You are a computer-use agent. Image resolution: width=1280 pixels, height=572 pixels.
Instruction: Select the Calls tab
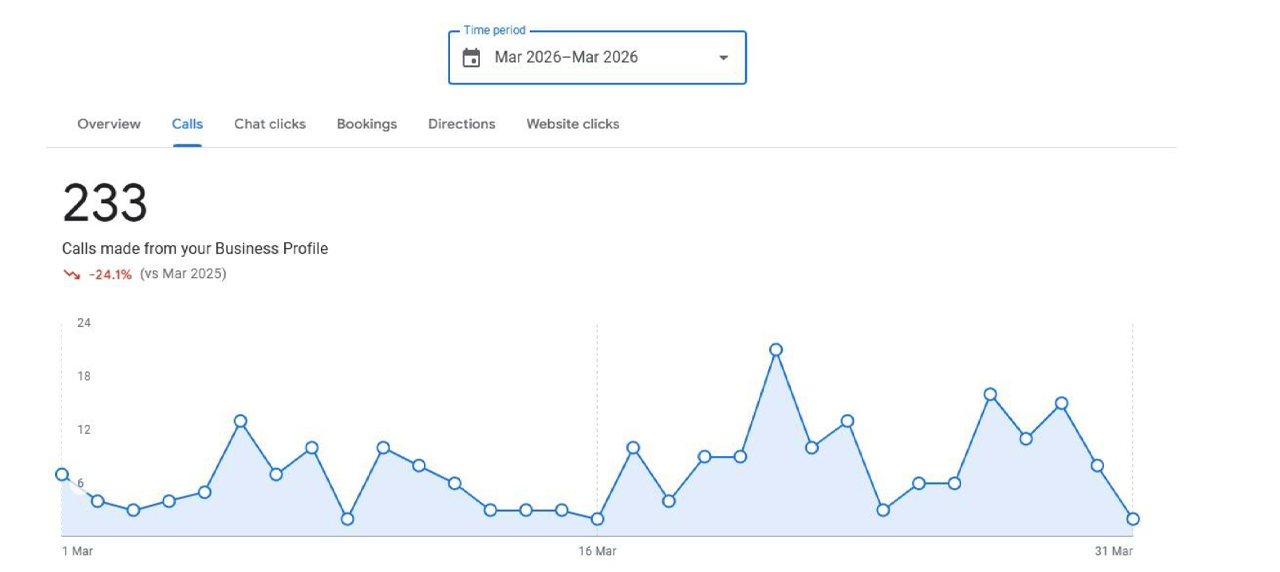pyautogui.click(x=187, y=124)
